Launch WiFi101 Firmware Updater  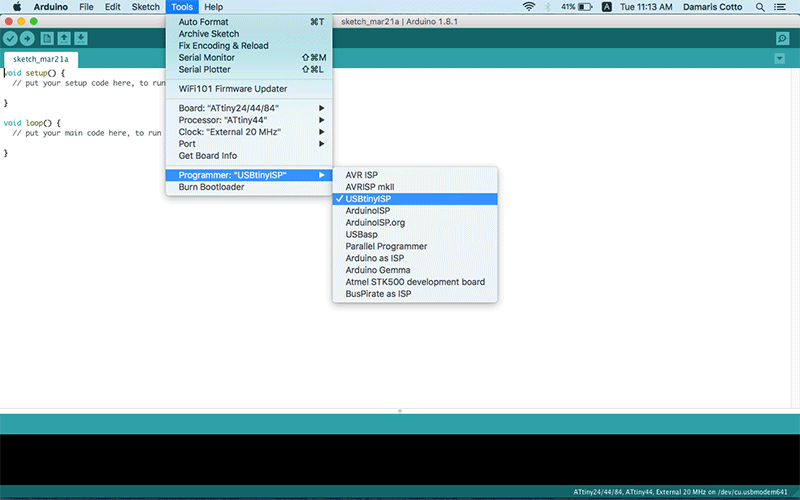[x=249, y=89]
